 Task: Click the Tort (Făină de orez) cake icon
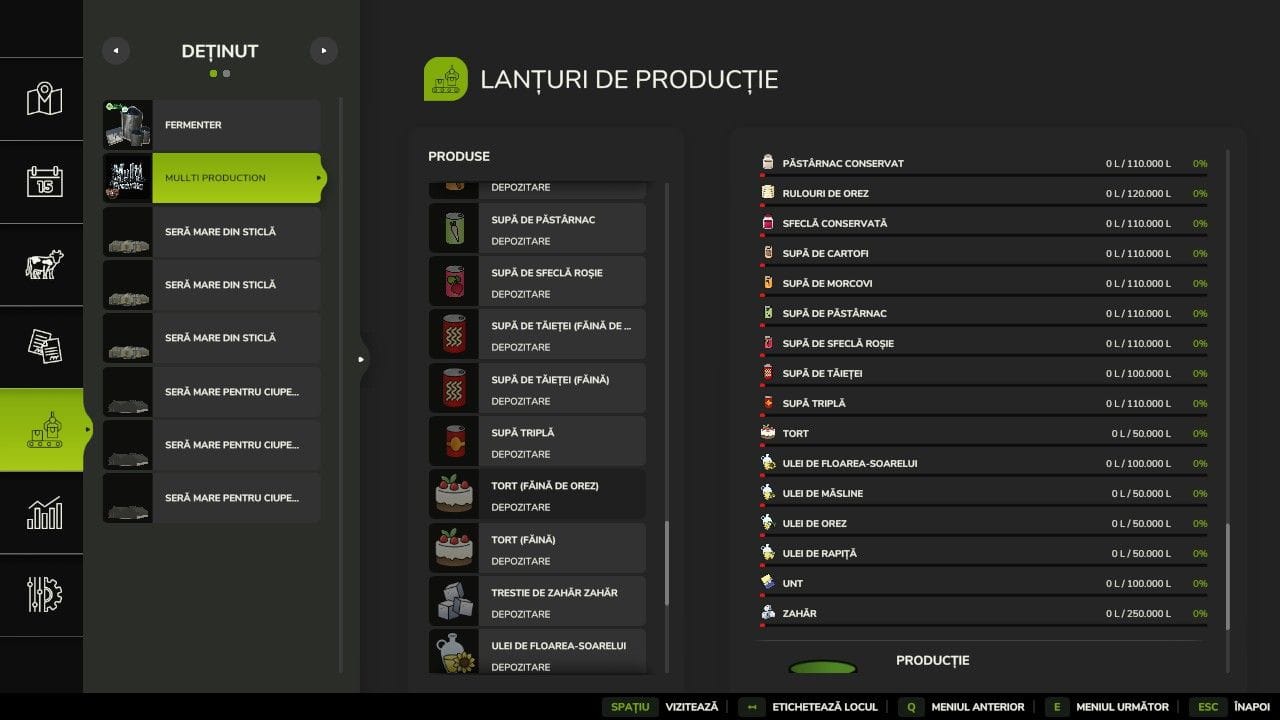pyautogui.click(x=454, y=494)
